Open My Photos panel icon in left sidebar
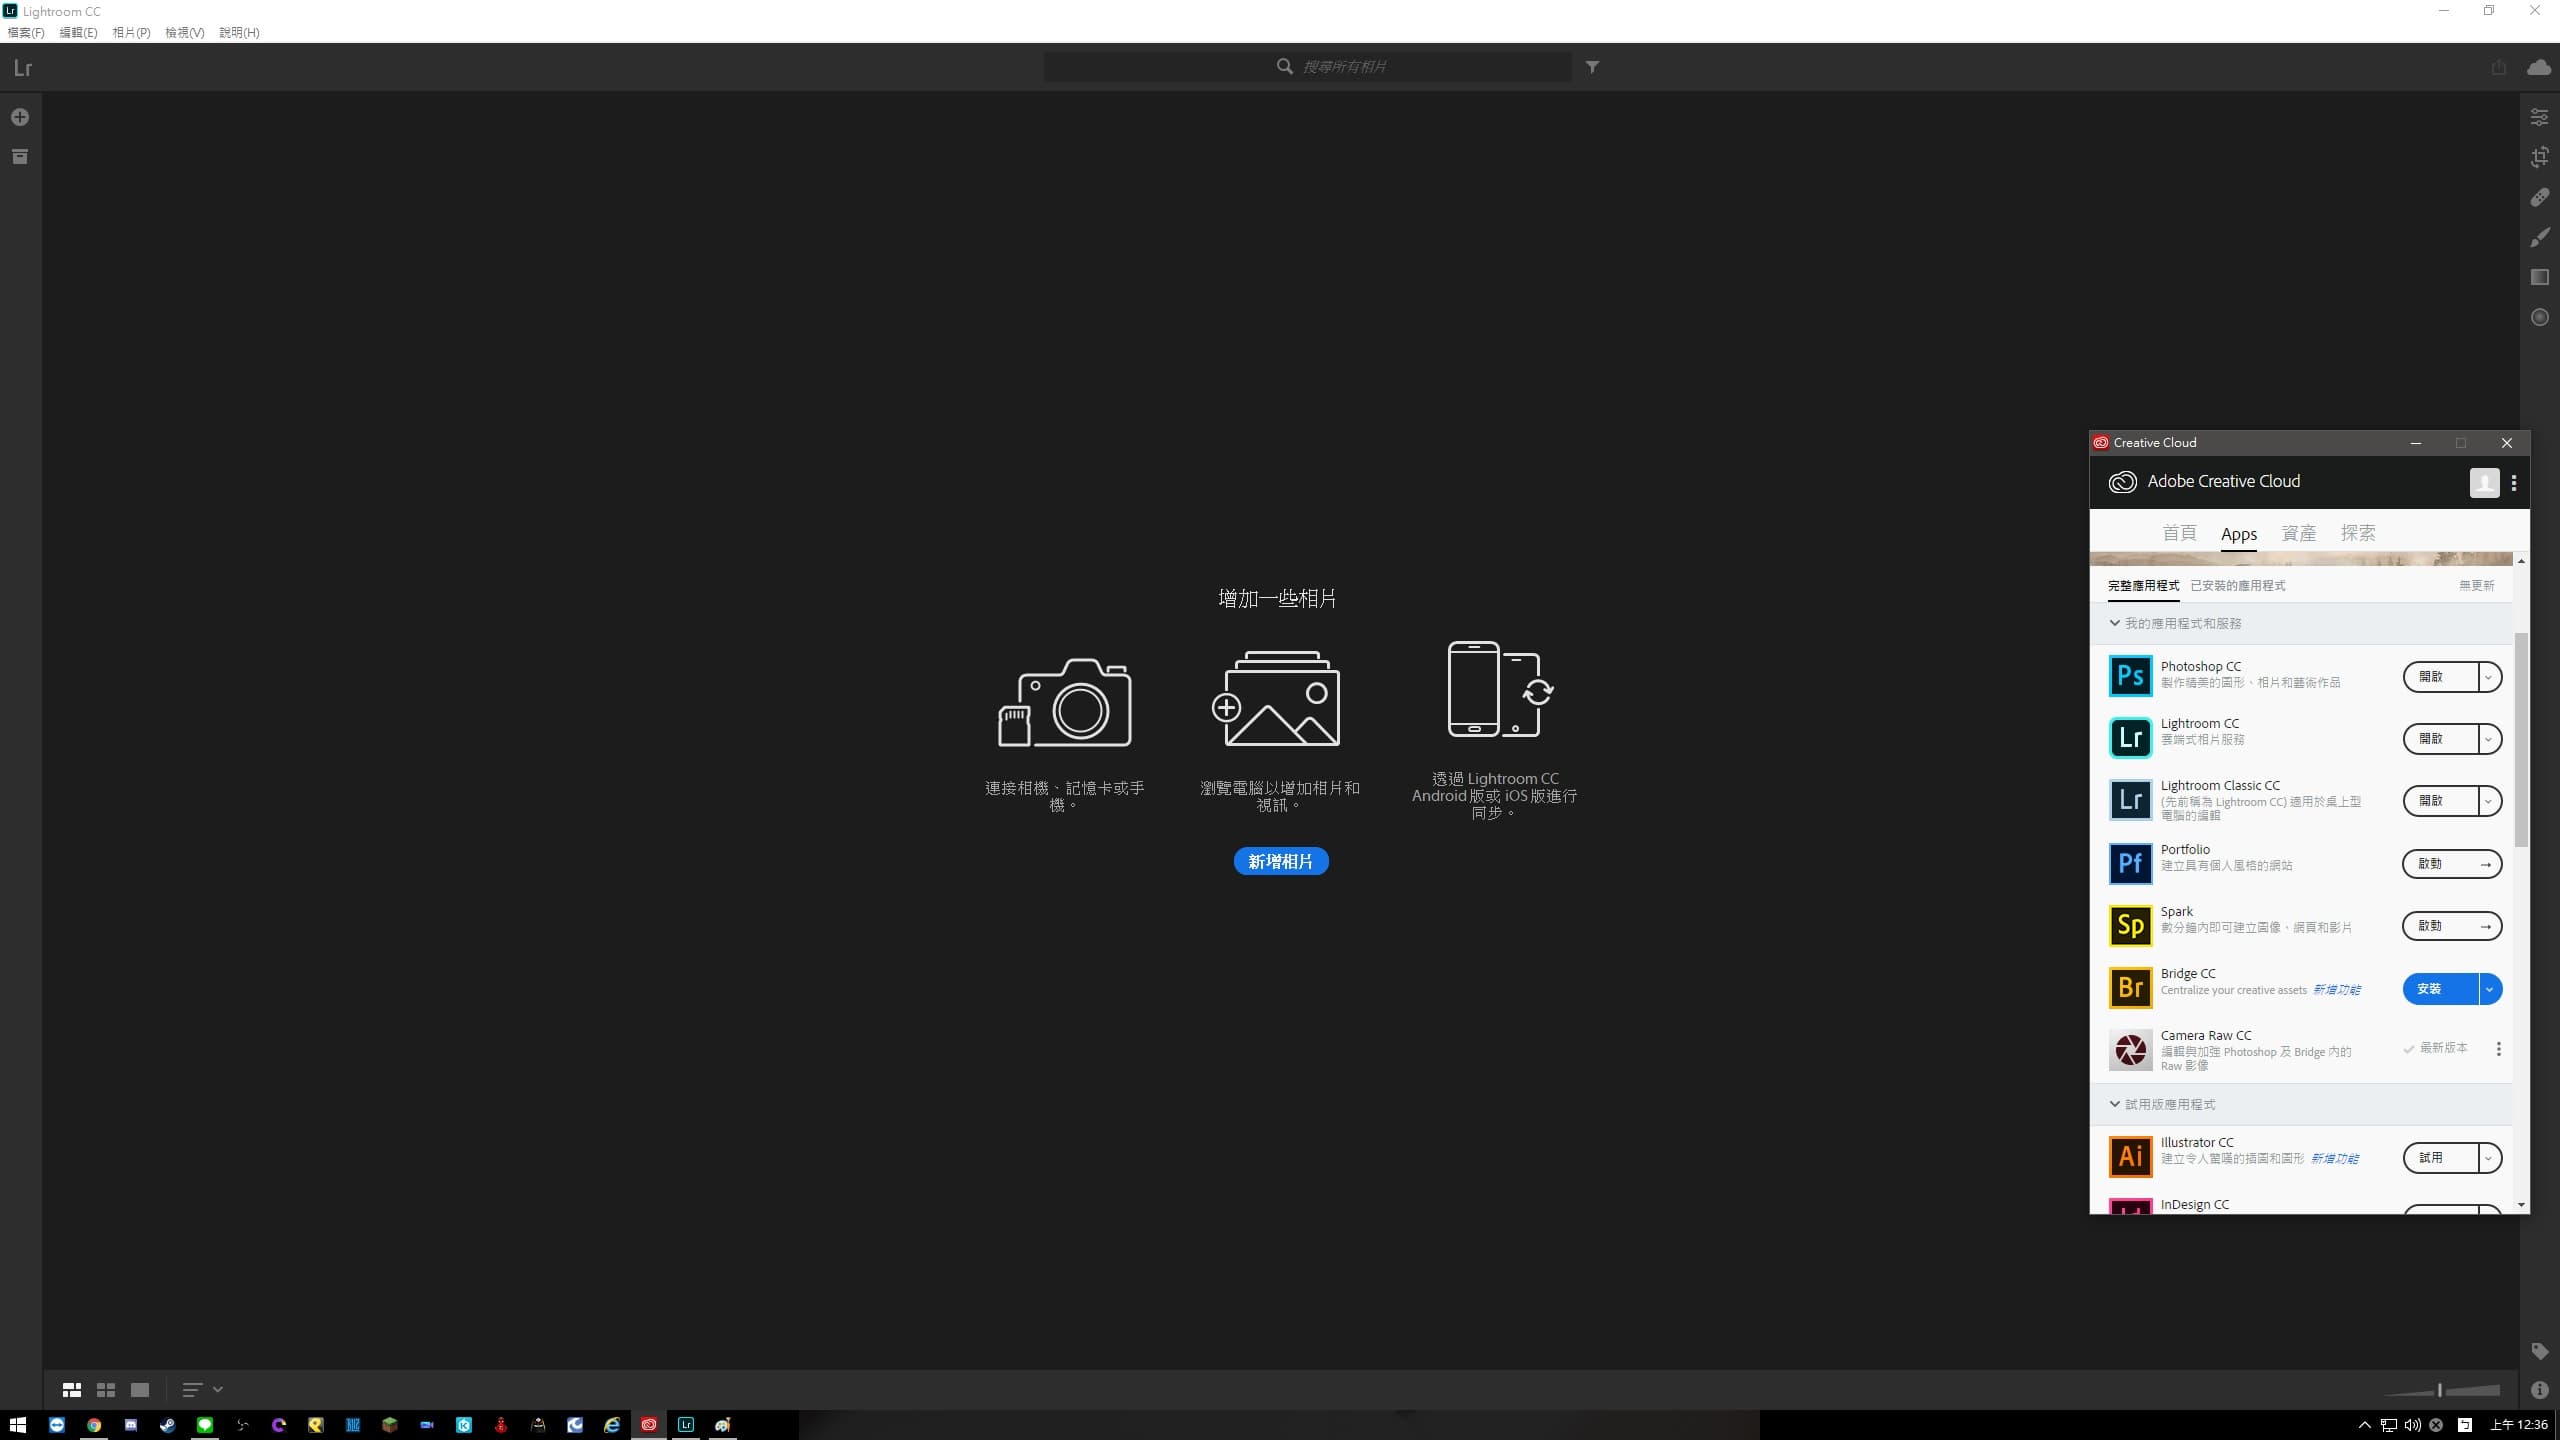The width and height of the screenshot is (2560, 1440). (x=20, y=157)
